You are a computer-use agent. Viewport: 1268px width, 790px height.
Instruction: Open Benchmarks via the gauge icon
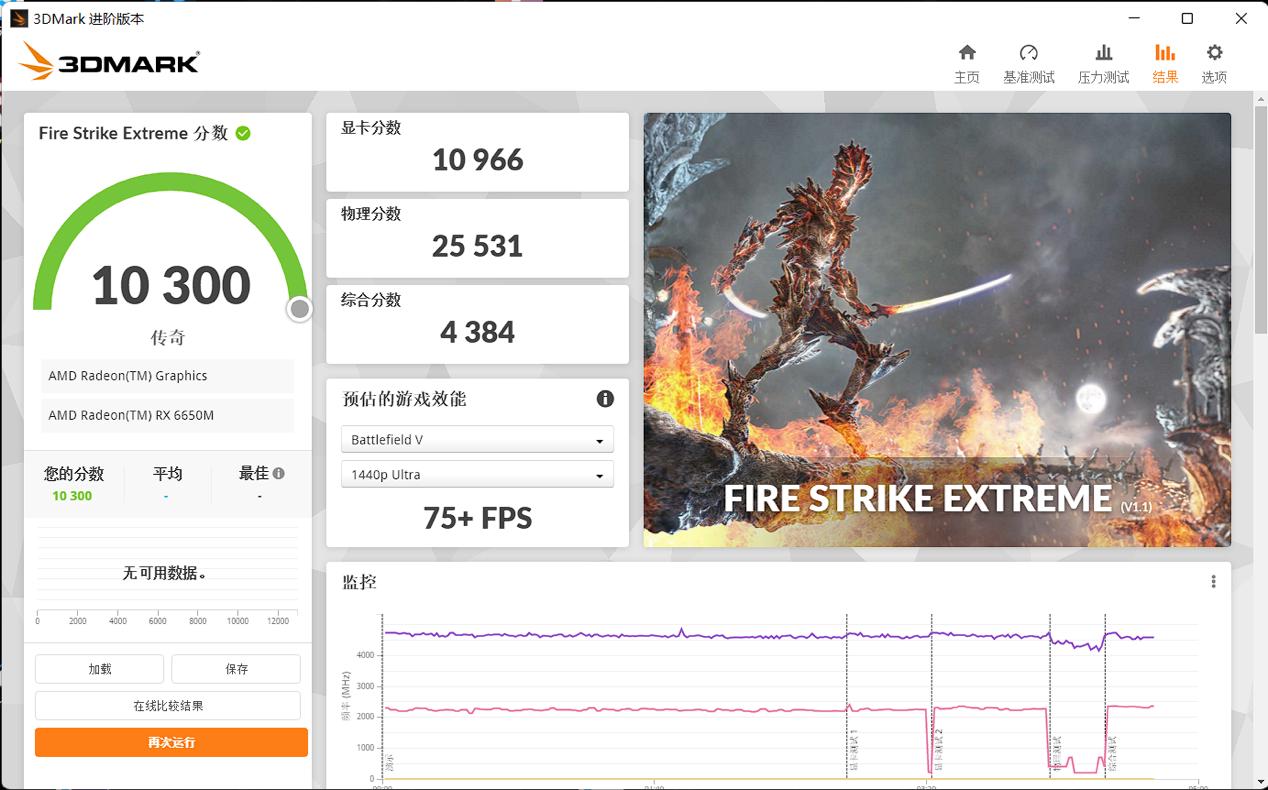[1028, 53]
